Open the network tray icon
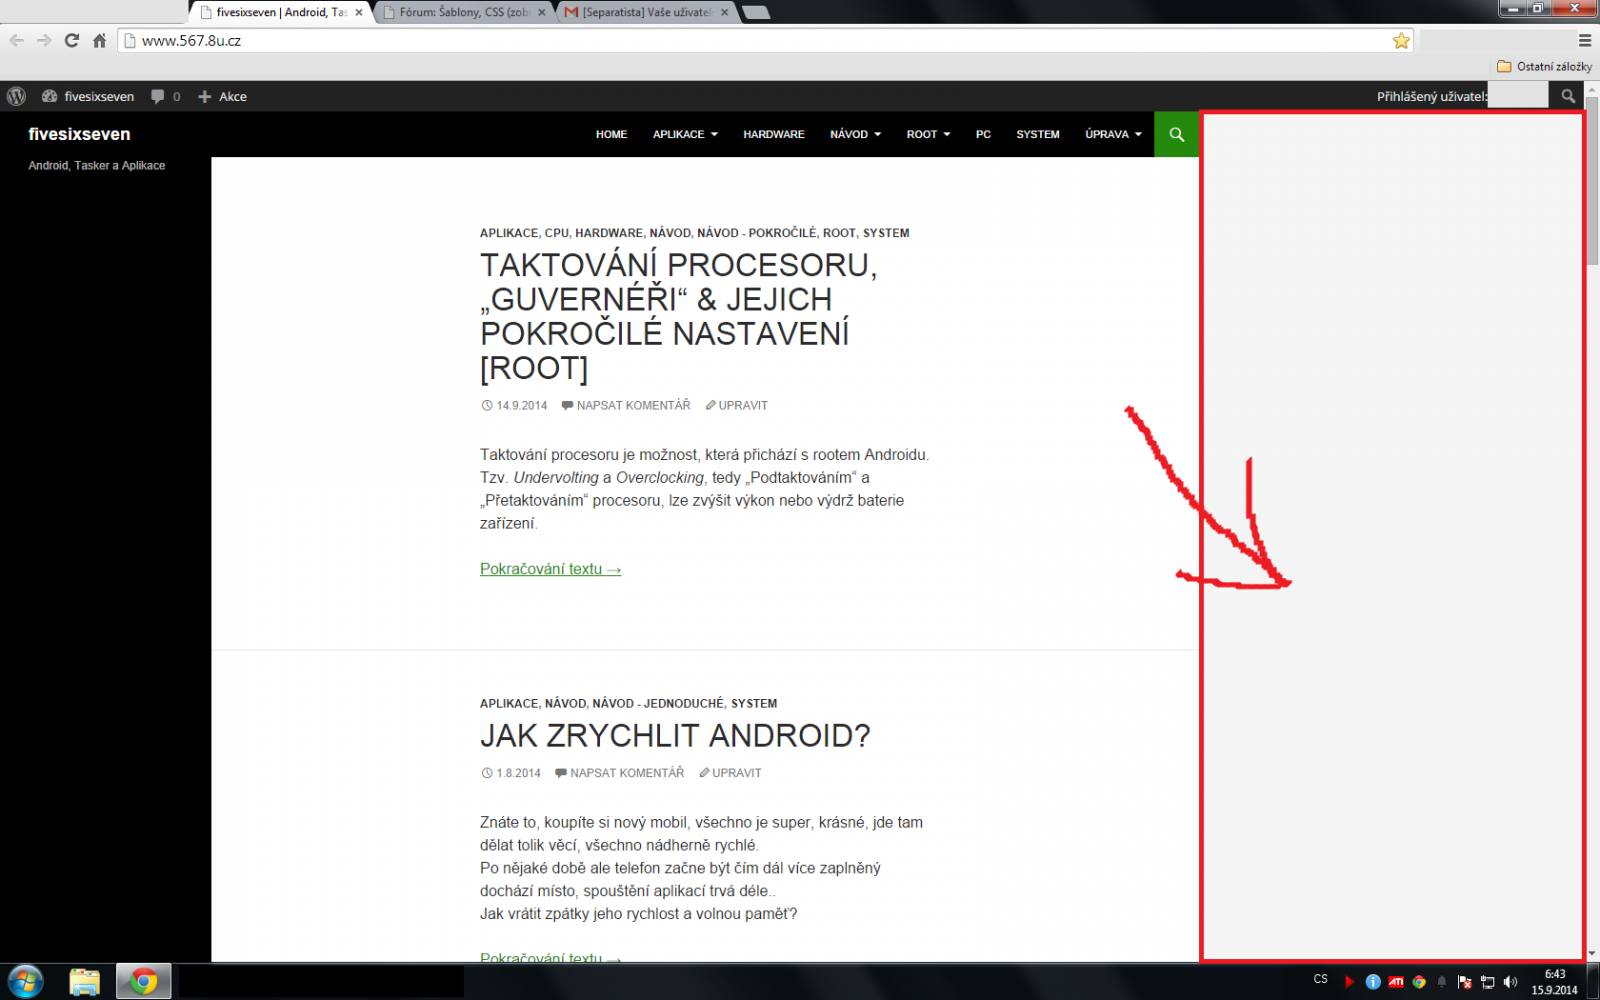The width and height of the screenshot is (1600, 1000). 1487,982
